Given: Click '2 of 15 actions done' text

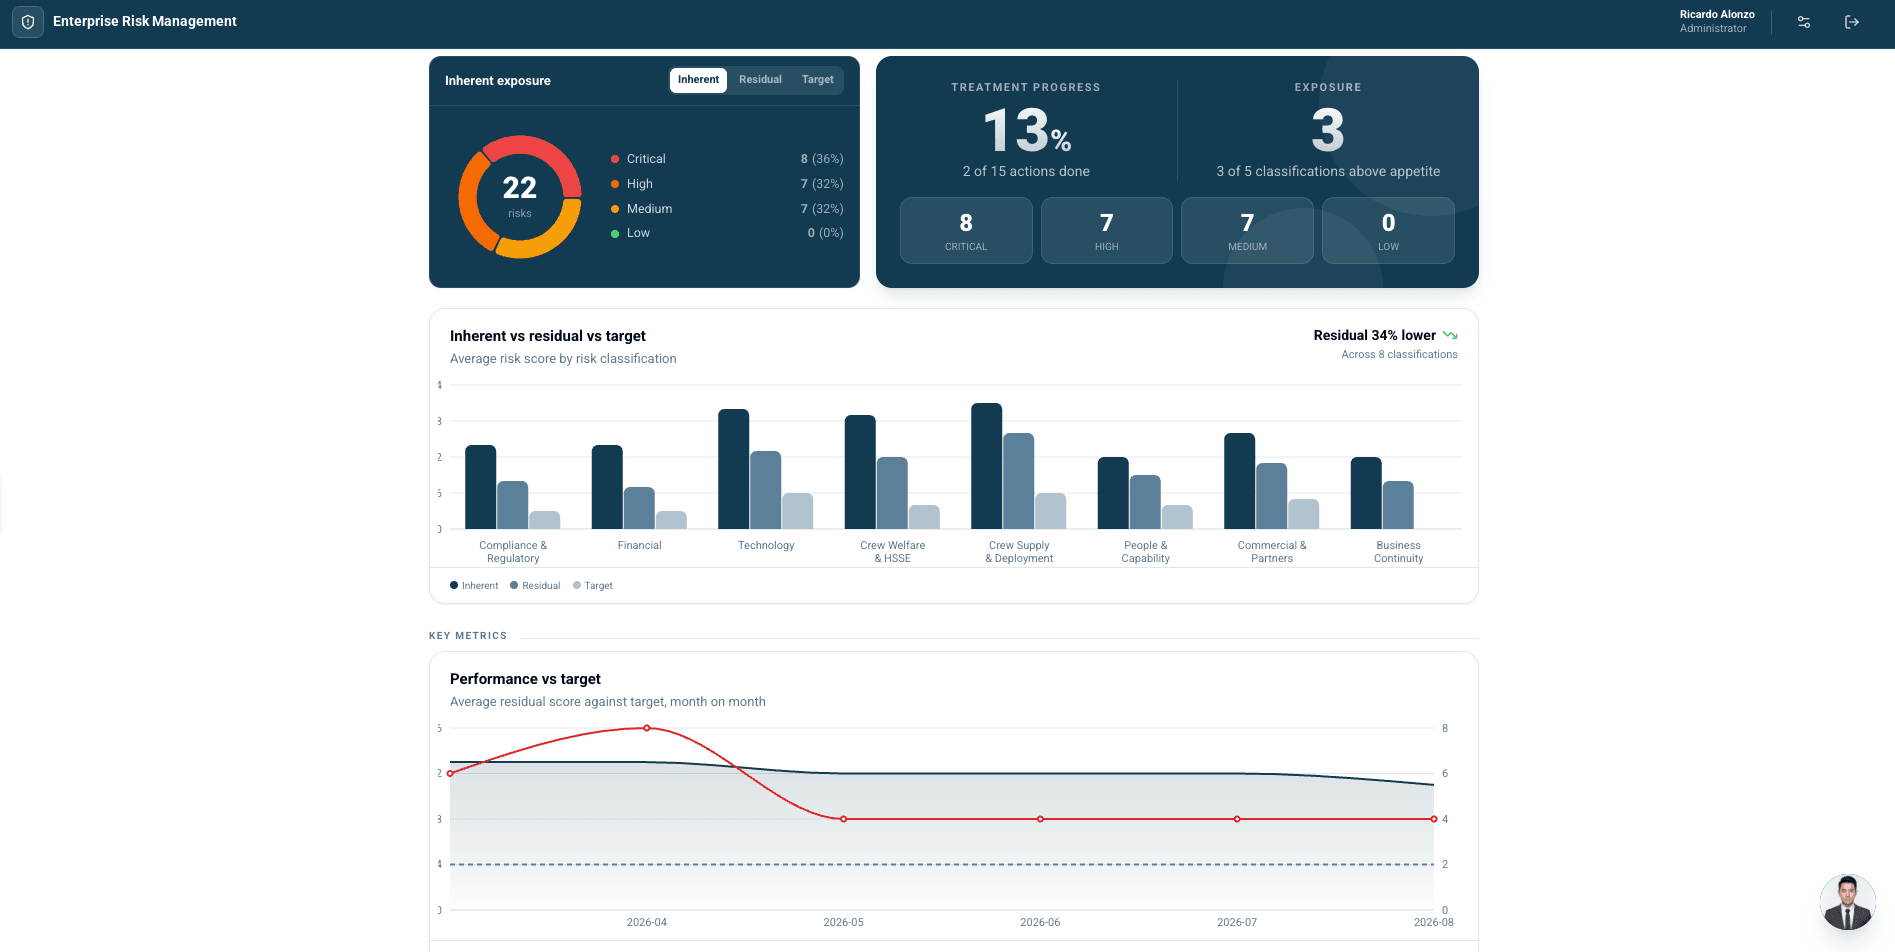Looking at the screenshot, I should tap(1026, 172).
